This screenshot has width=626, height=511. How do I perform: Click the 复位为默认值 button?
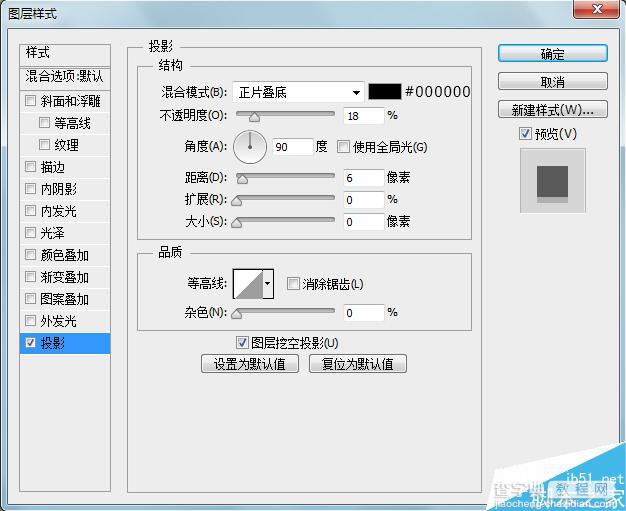pos(358,364)
